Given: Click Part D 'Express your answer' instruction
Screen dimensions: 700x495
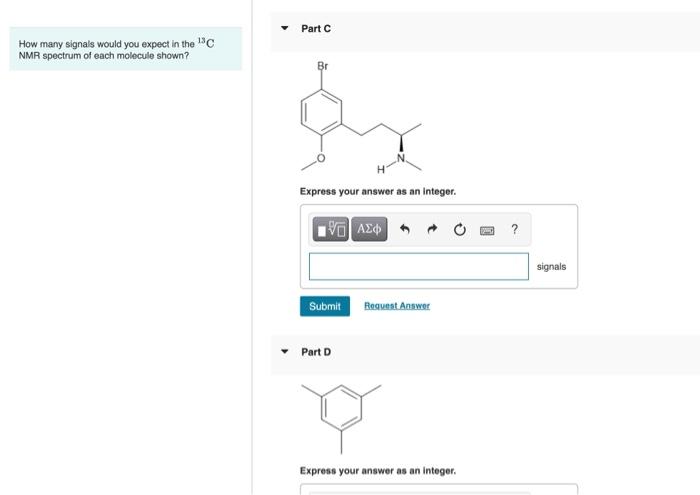Looking at the screenshot, I should [x=378, y=471].
